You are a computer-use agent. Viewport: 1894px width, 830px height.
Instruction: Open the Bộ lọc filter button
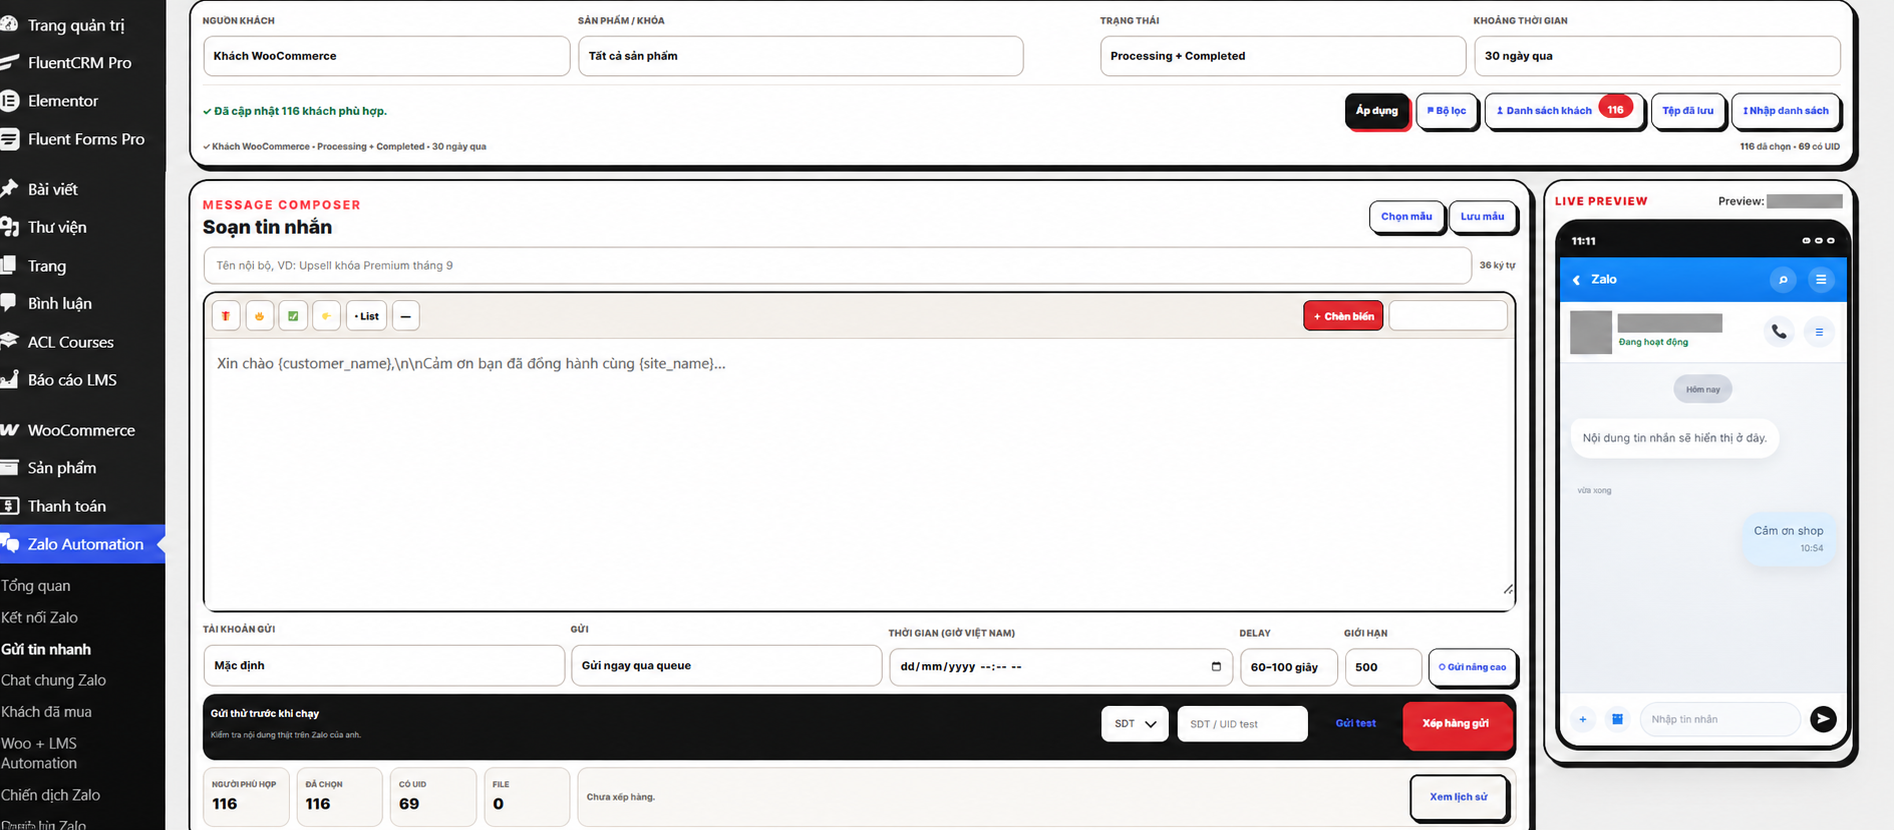(x=1447, y=111)
